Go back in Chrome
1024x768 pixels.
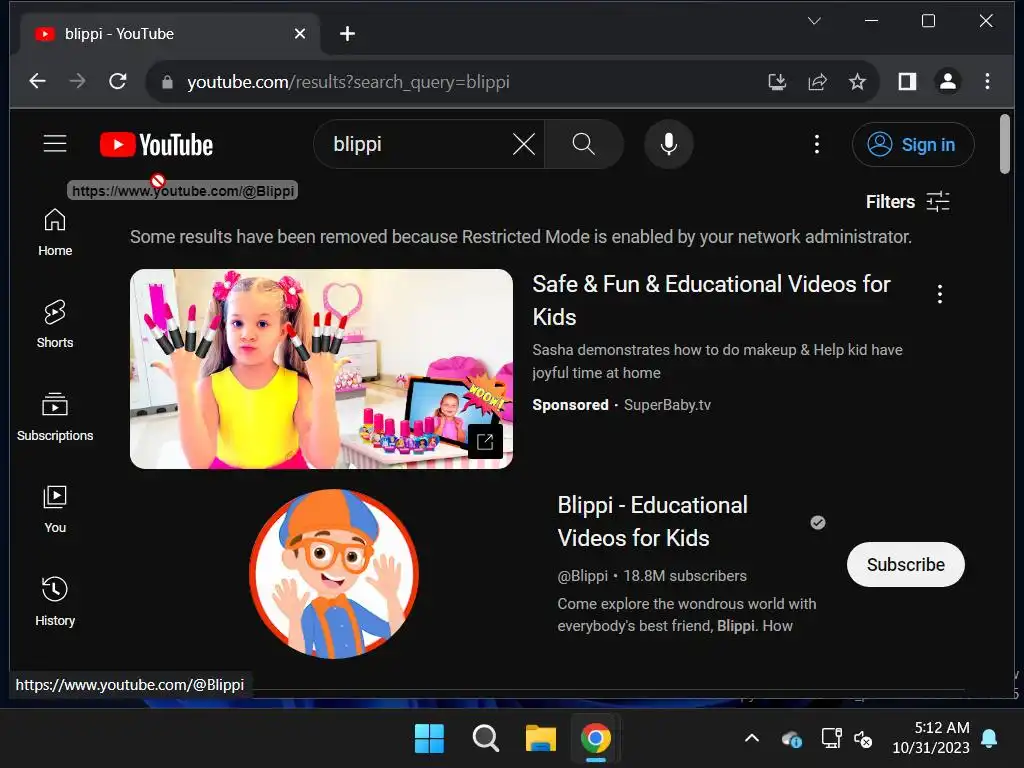38,82
